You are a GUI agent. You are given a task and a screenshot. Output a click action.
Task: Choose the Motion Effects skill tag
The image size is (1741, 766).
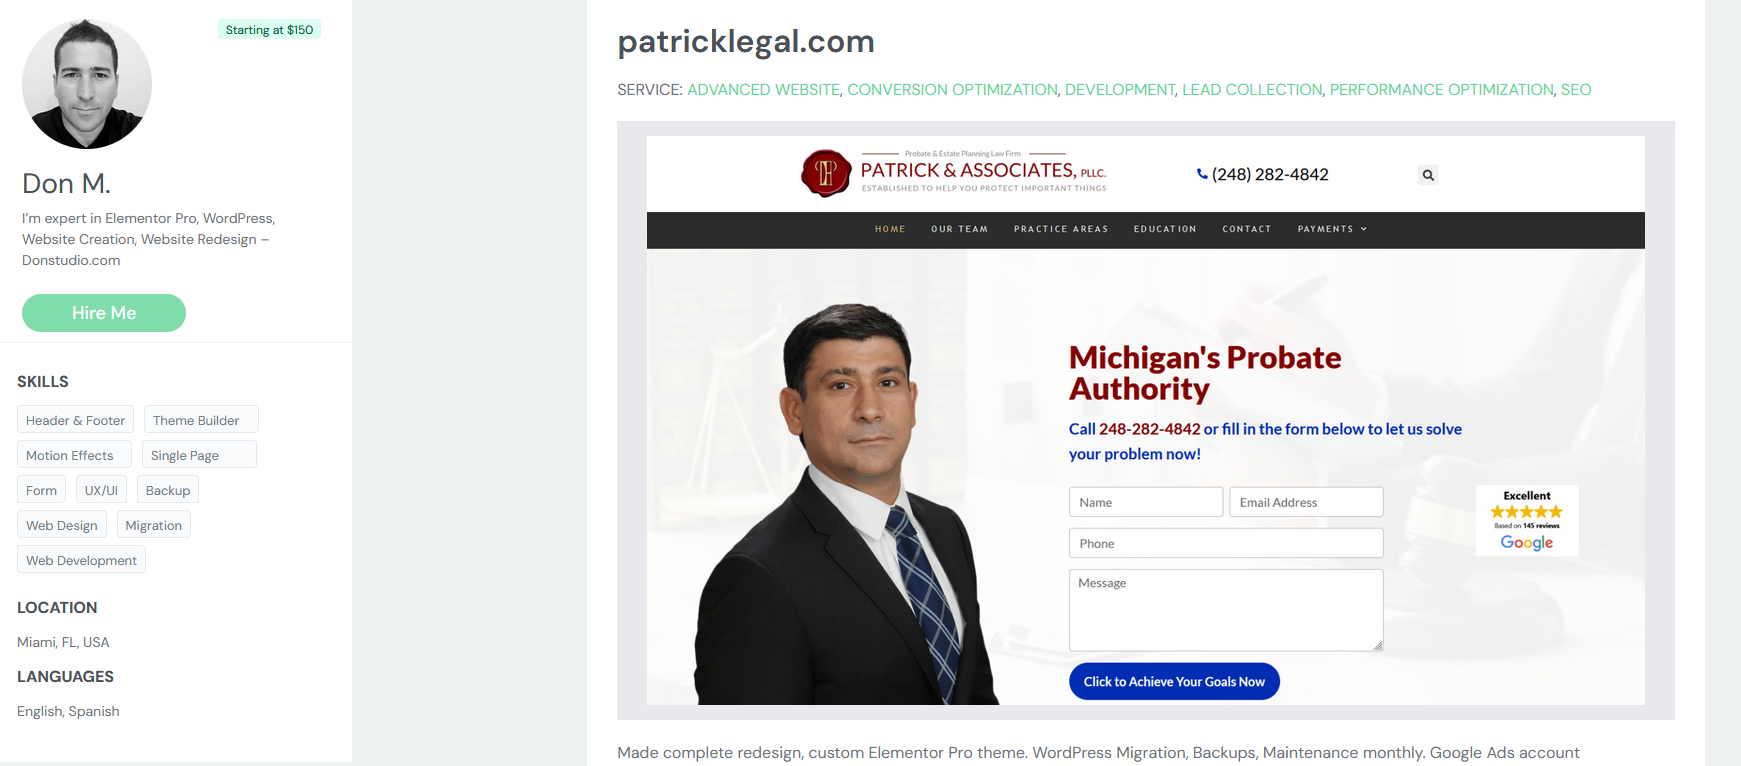pyautogui.click(x=74, y=455)
